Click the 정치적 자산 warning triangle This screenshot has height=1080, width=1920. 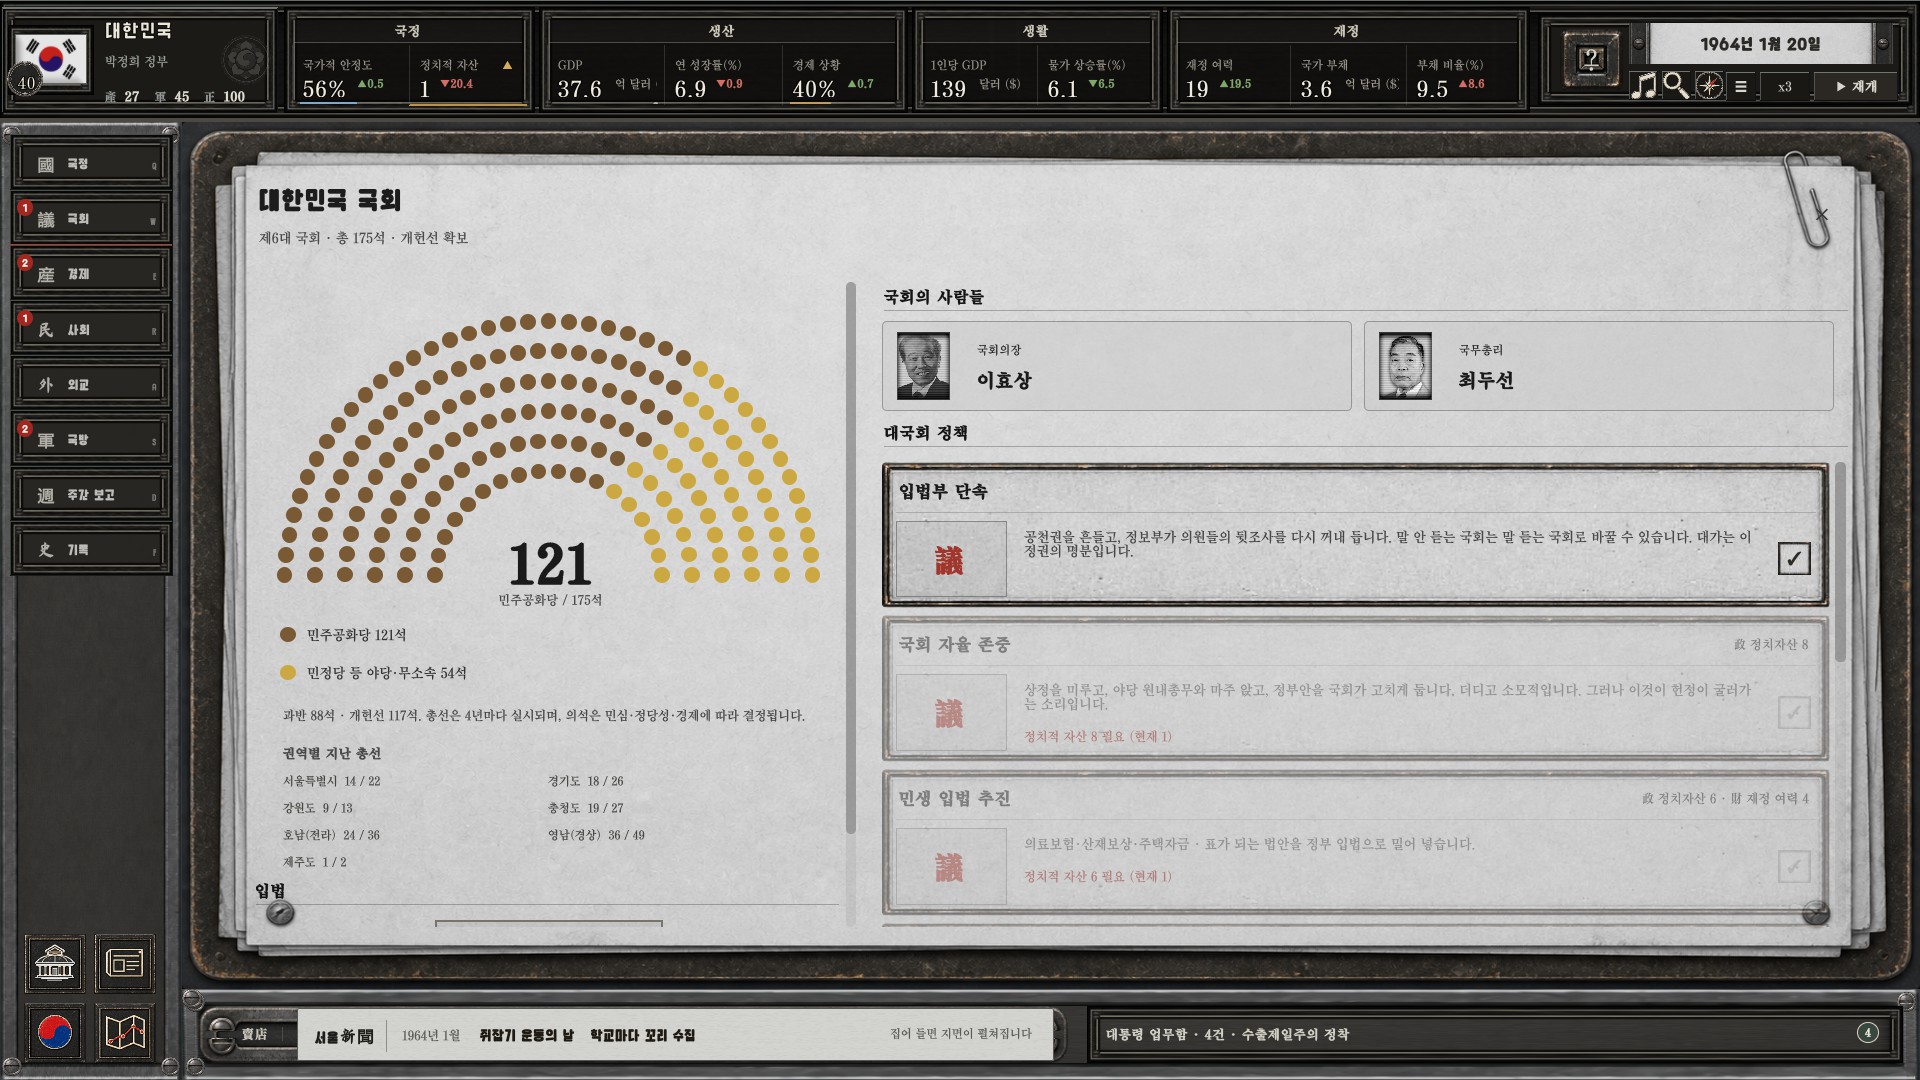click(507, 65)
